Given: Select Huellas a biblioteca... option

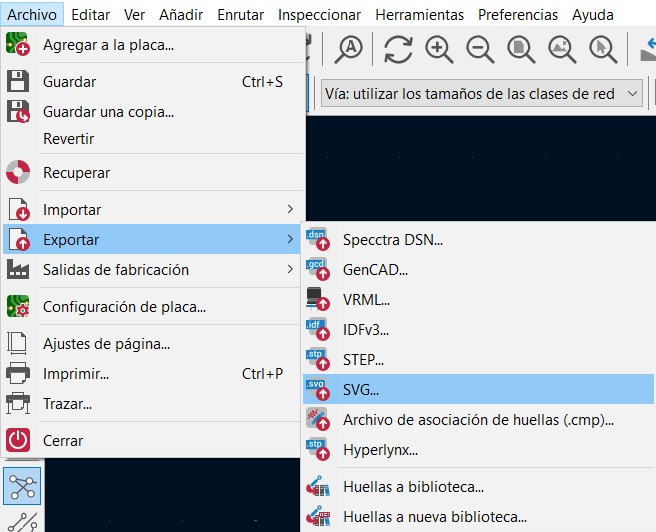Looking at the screenshot, I should point(478,487).
